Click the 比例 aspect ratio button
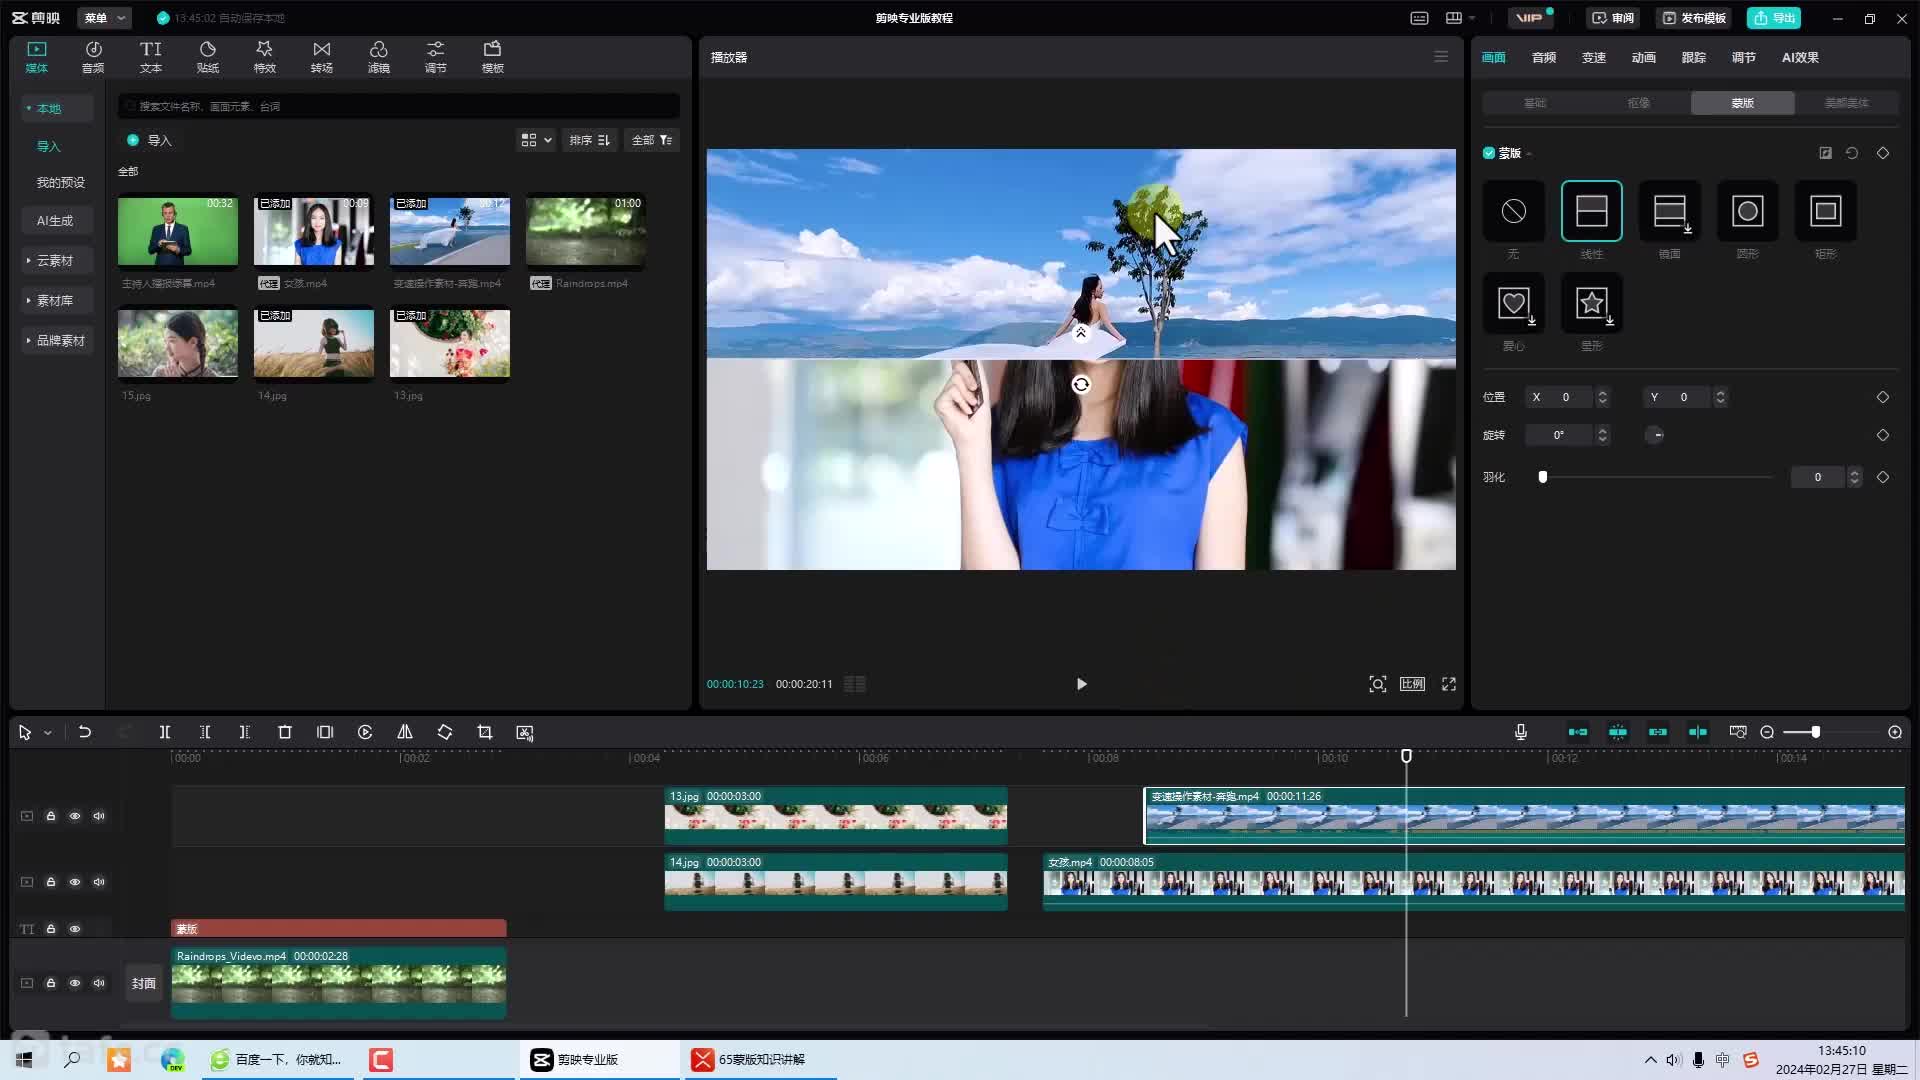1920x1080 pixels. point(1412,684)
